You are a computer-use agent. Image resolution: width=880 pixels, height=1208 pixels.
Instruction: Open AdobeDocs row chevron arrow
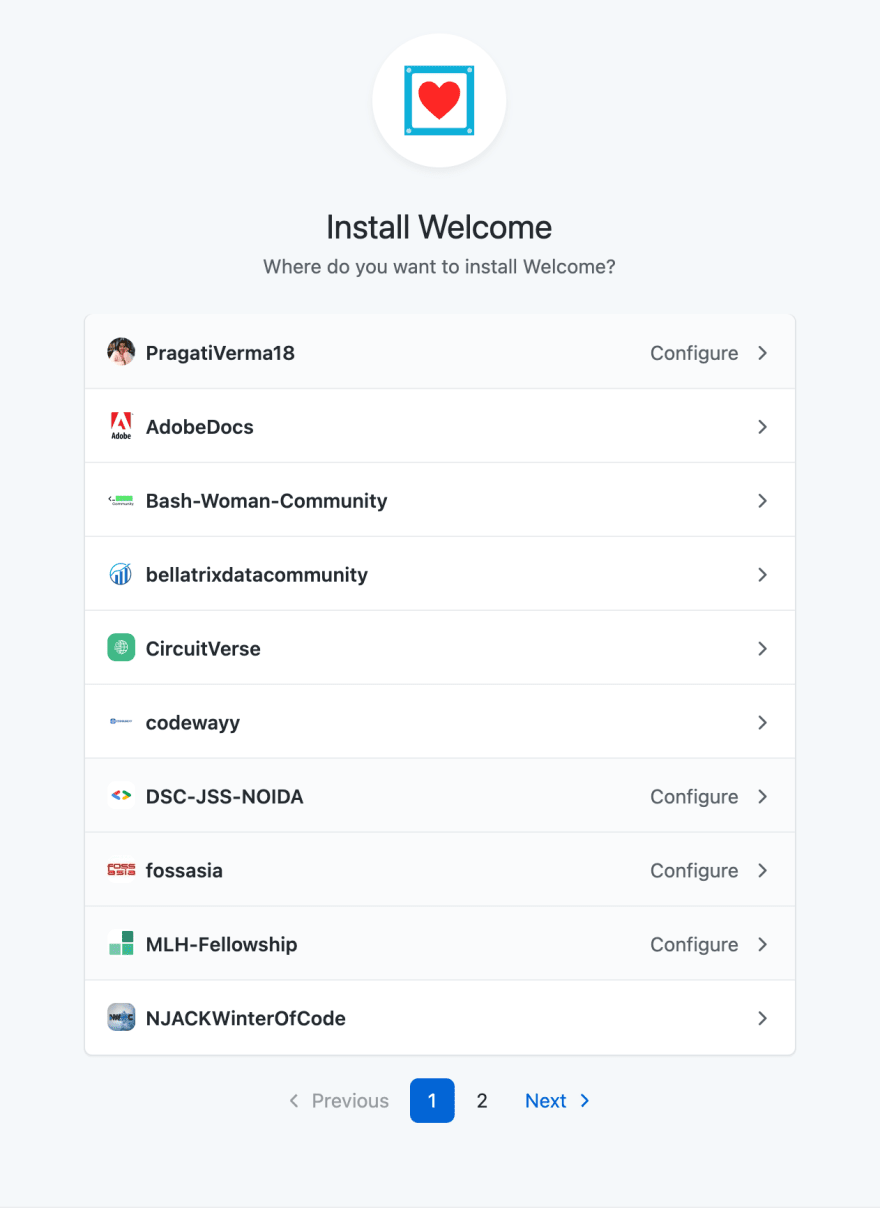763,427
